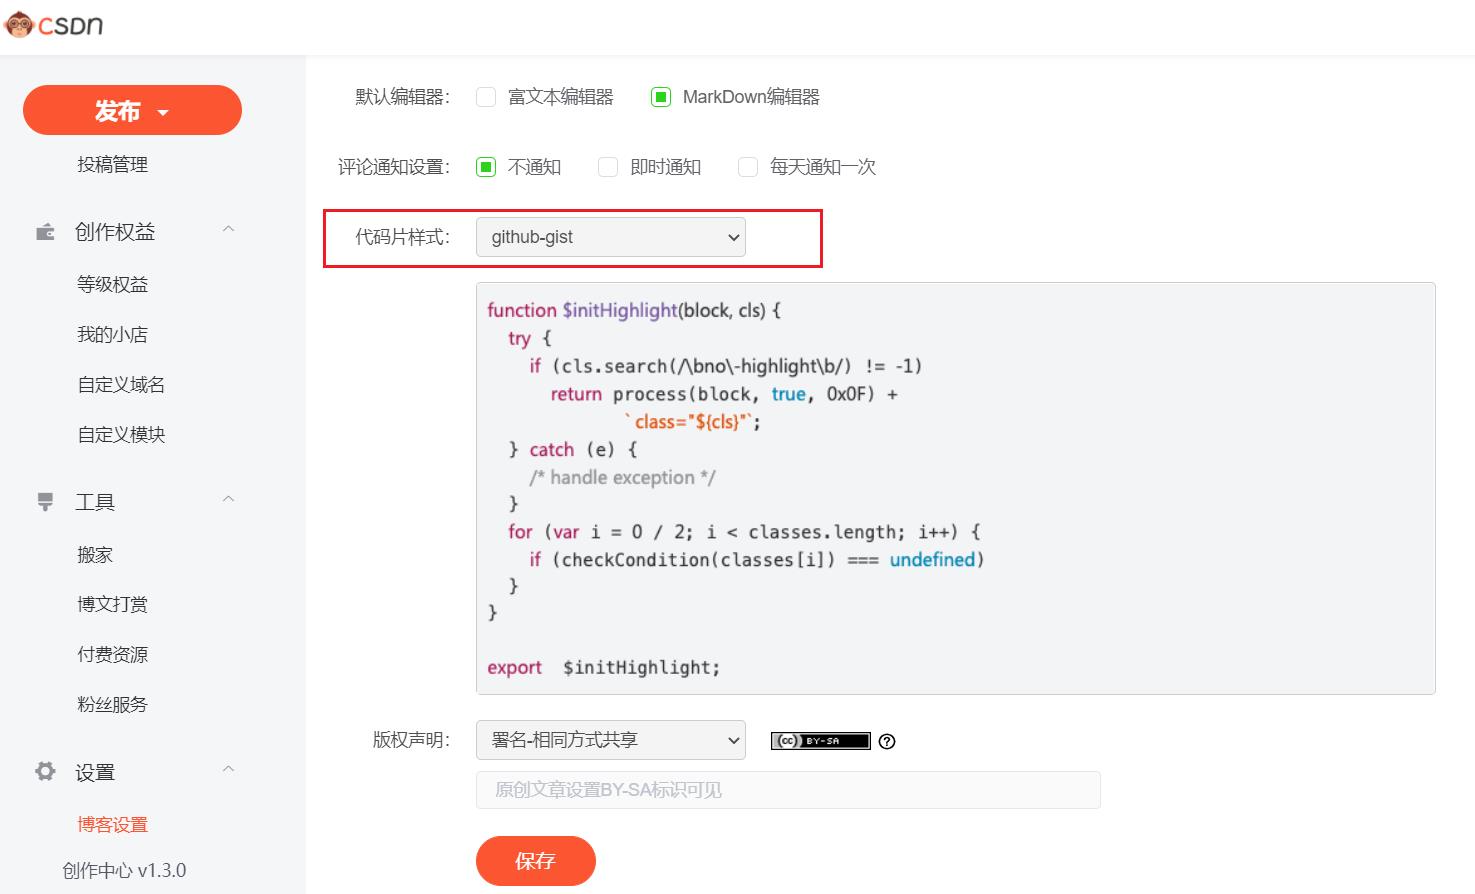Click the 代码片样式 label
The height and width of the screenshot is (894, 1475).
[402, 237]
